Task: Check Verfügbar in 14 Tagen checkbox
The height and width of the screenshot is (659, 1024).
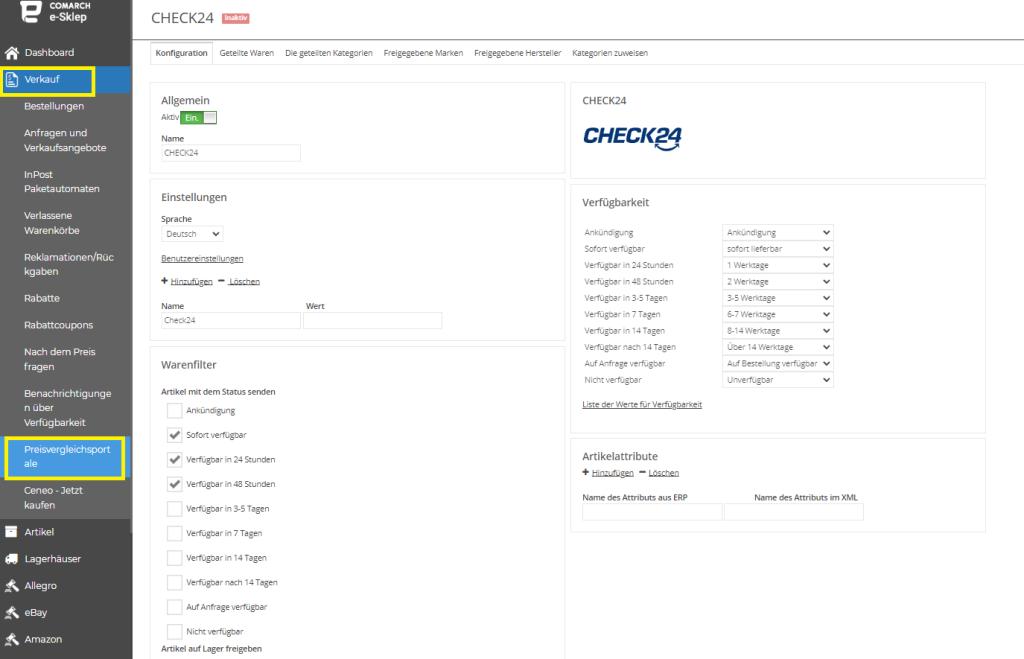Action: point(174,558)
